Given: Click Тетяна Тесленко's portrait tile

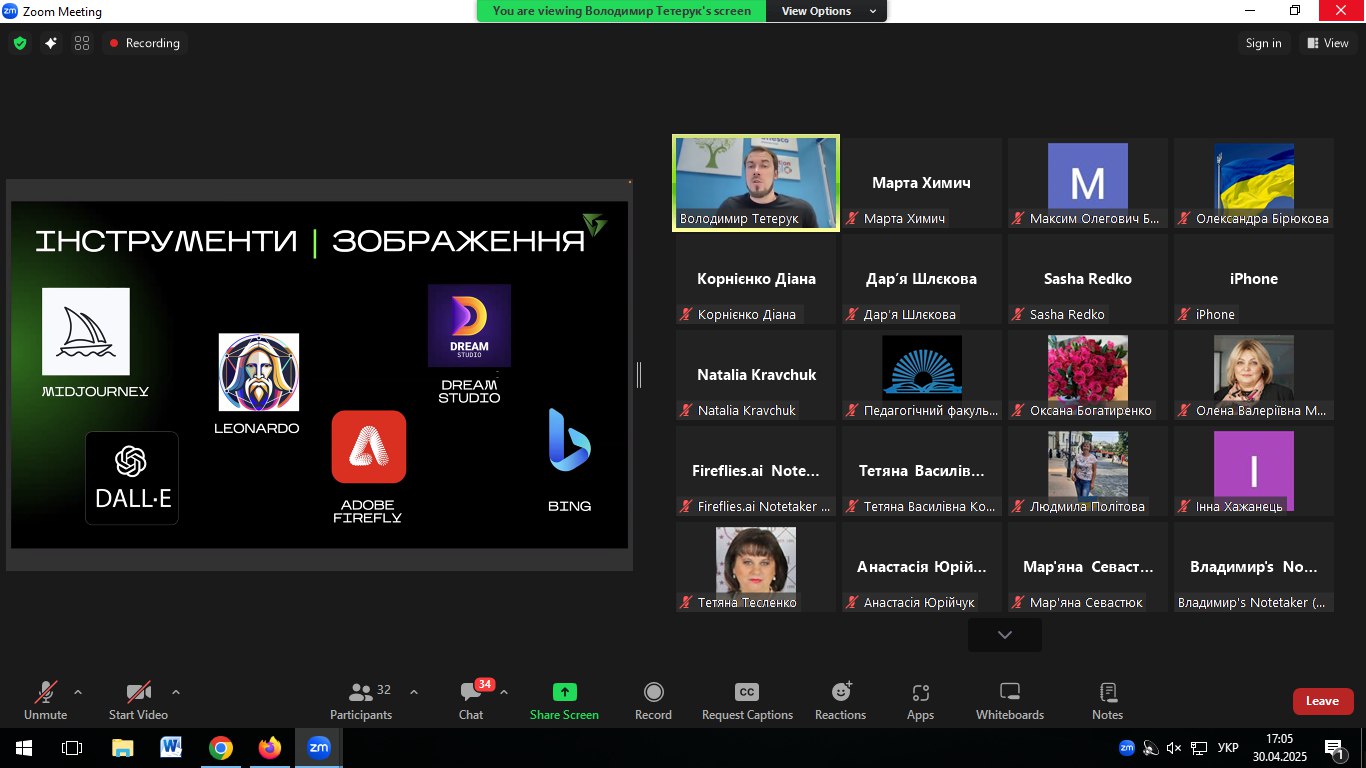Looking at the screenshot, I should tap(756, 567).
